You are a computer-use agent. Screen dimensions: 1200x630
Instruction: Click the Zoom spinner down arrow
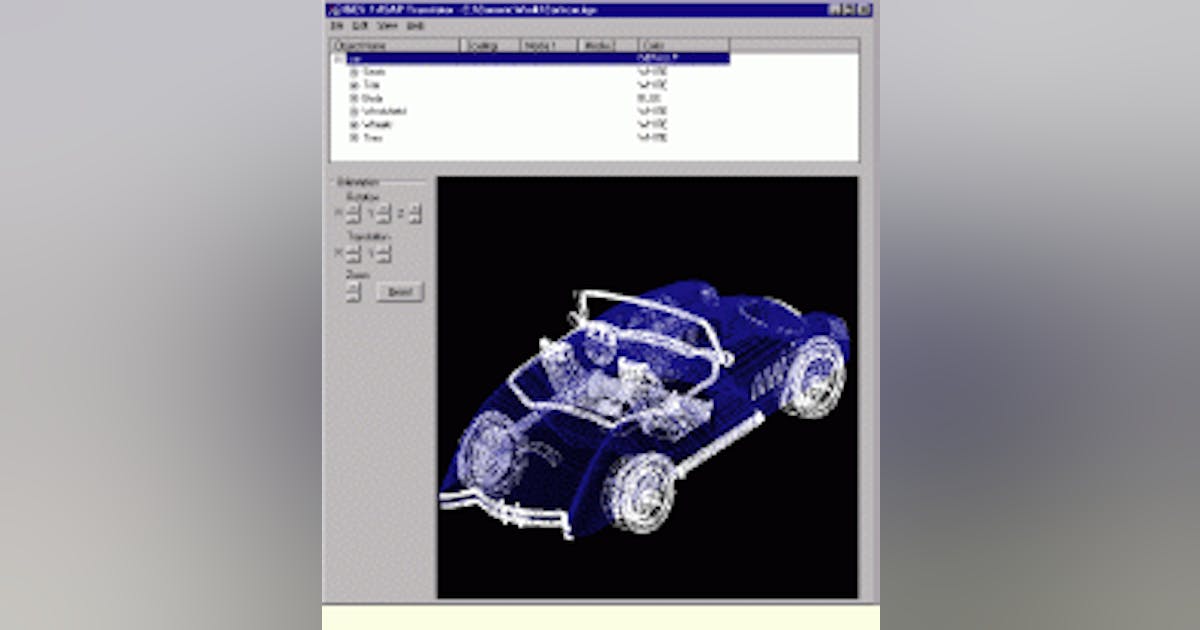[x=353, y=294]
